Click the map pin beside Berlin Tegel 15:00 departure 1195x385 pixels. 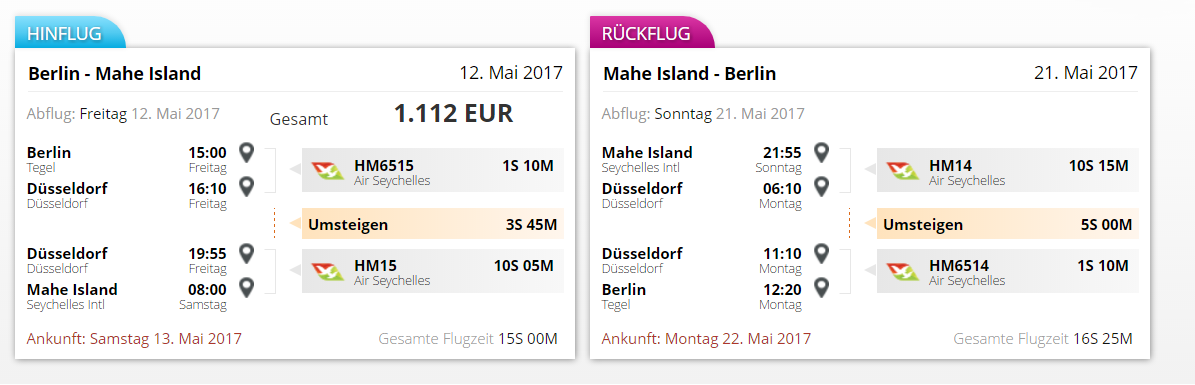click(x=245, y=152)
